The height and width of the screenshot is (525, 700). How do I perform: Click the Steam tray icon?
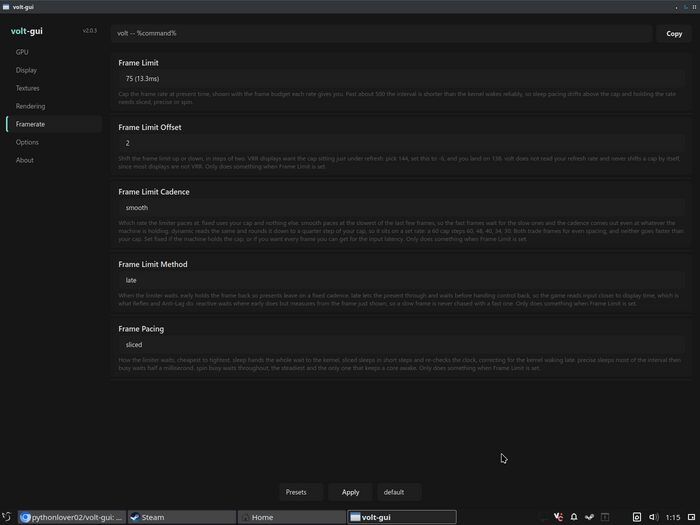click(x=589, y=517)
